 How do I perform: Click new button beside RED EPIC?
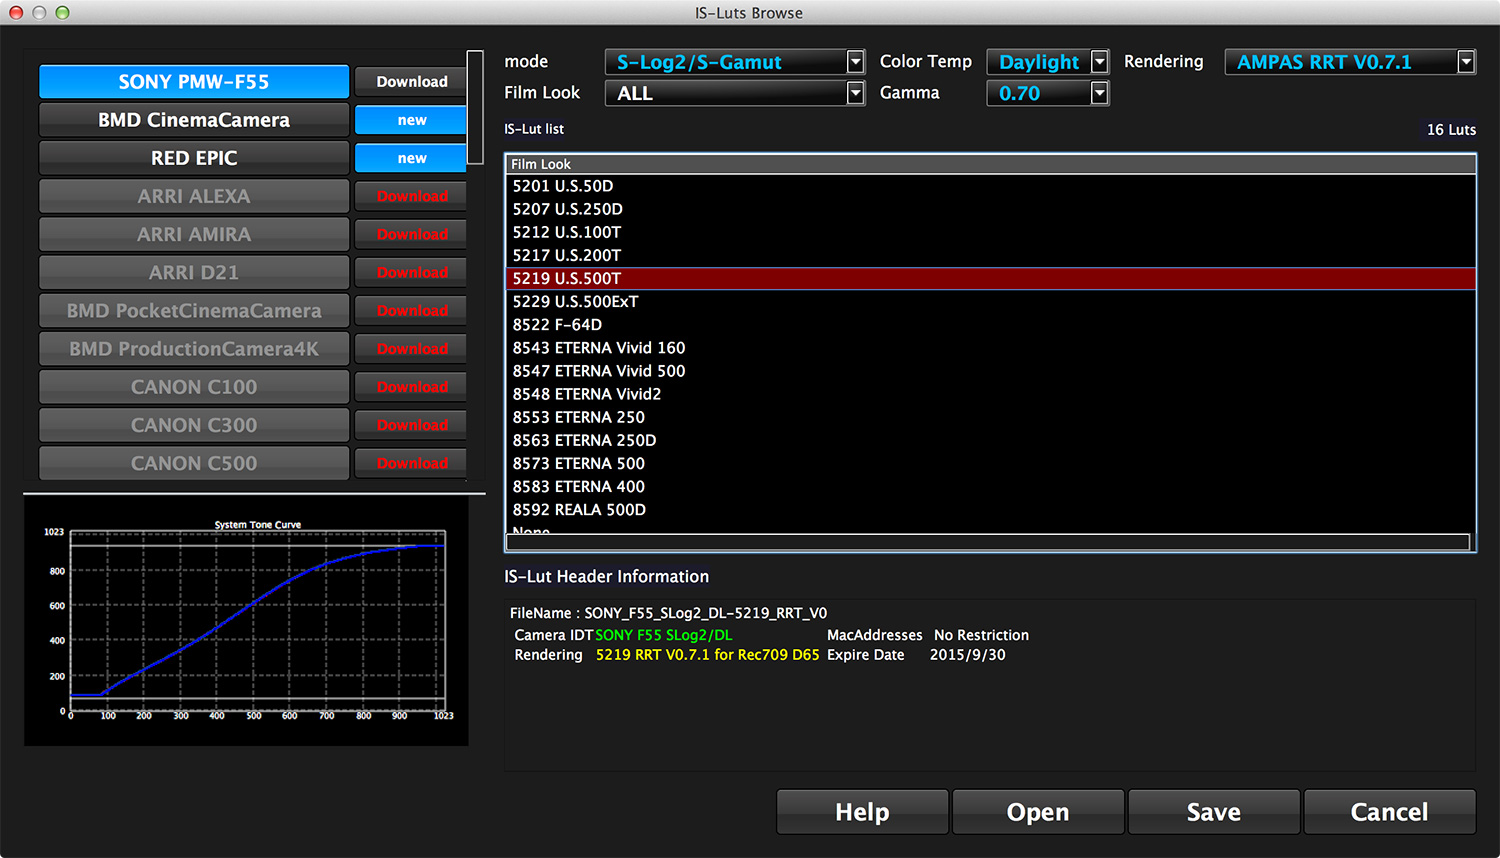click(x=411, y=158)
